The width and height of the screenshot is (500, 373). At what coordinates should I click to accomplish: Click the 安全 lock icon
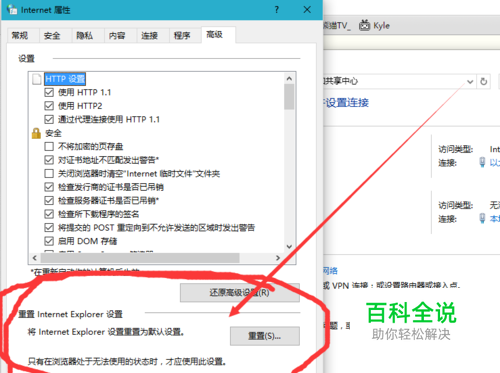pos(36,133)
